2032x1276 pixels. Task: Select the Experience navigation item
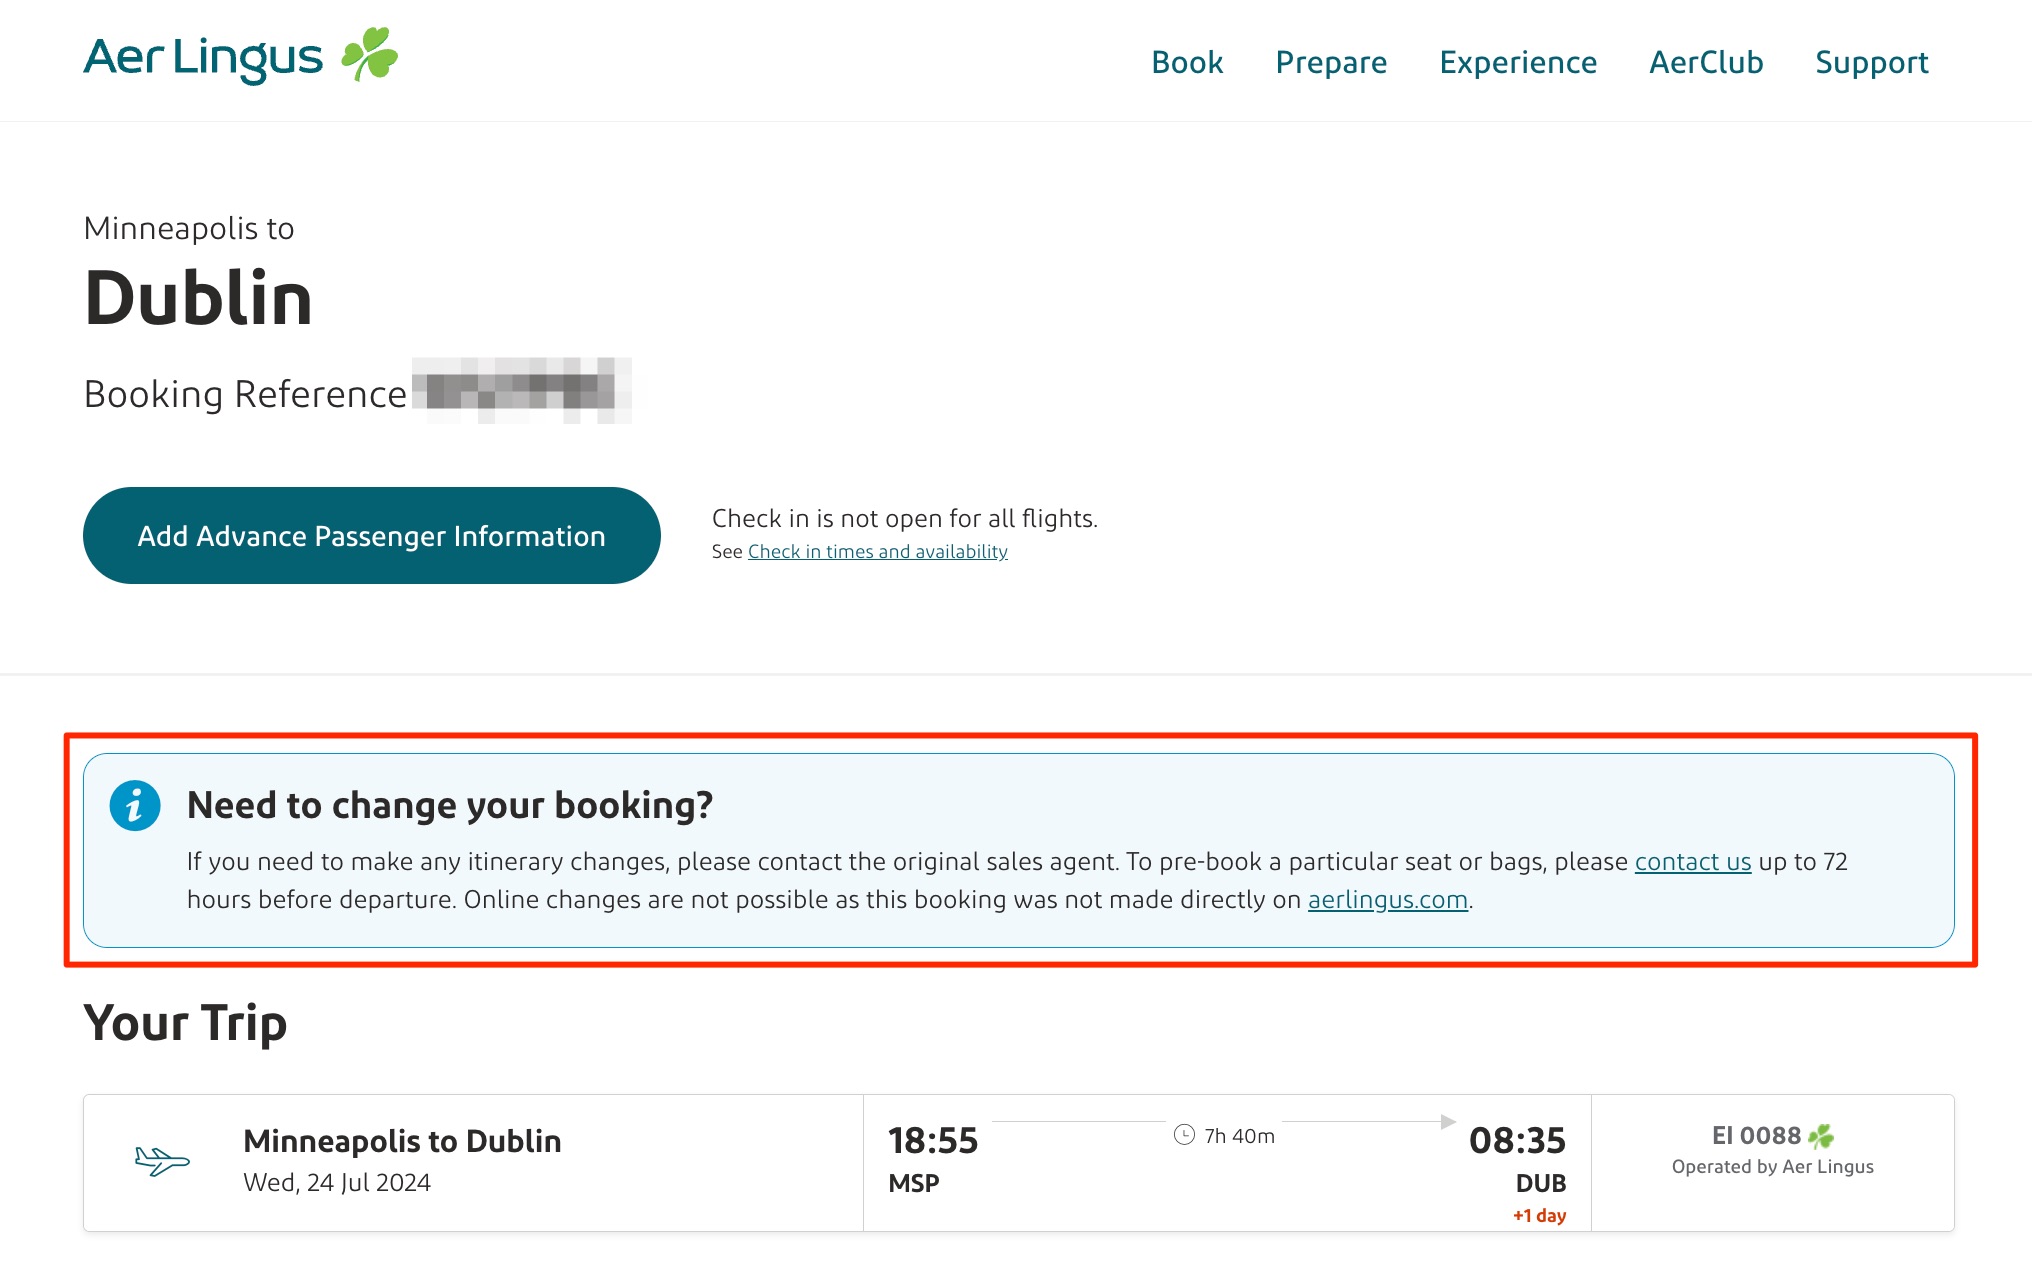tap(1517, 62)
